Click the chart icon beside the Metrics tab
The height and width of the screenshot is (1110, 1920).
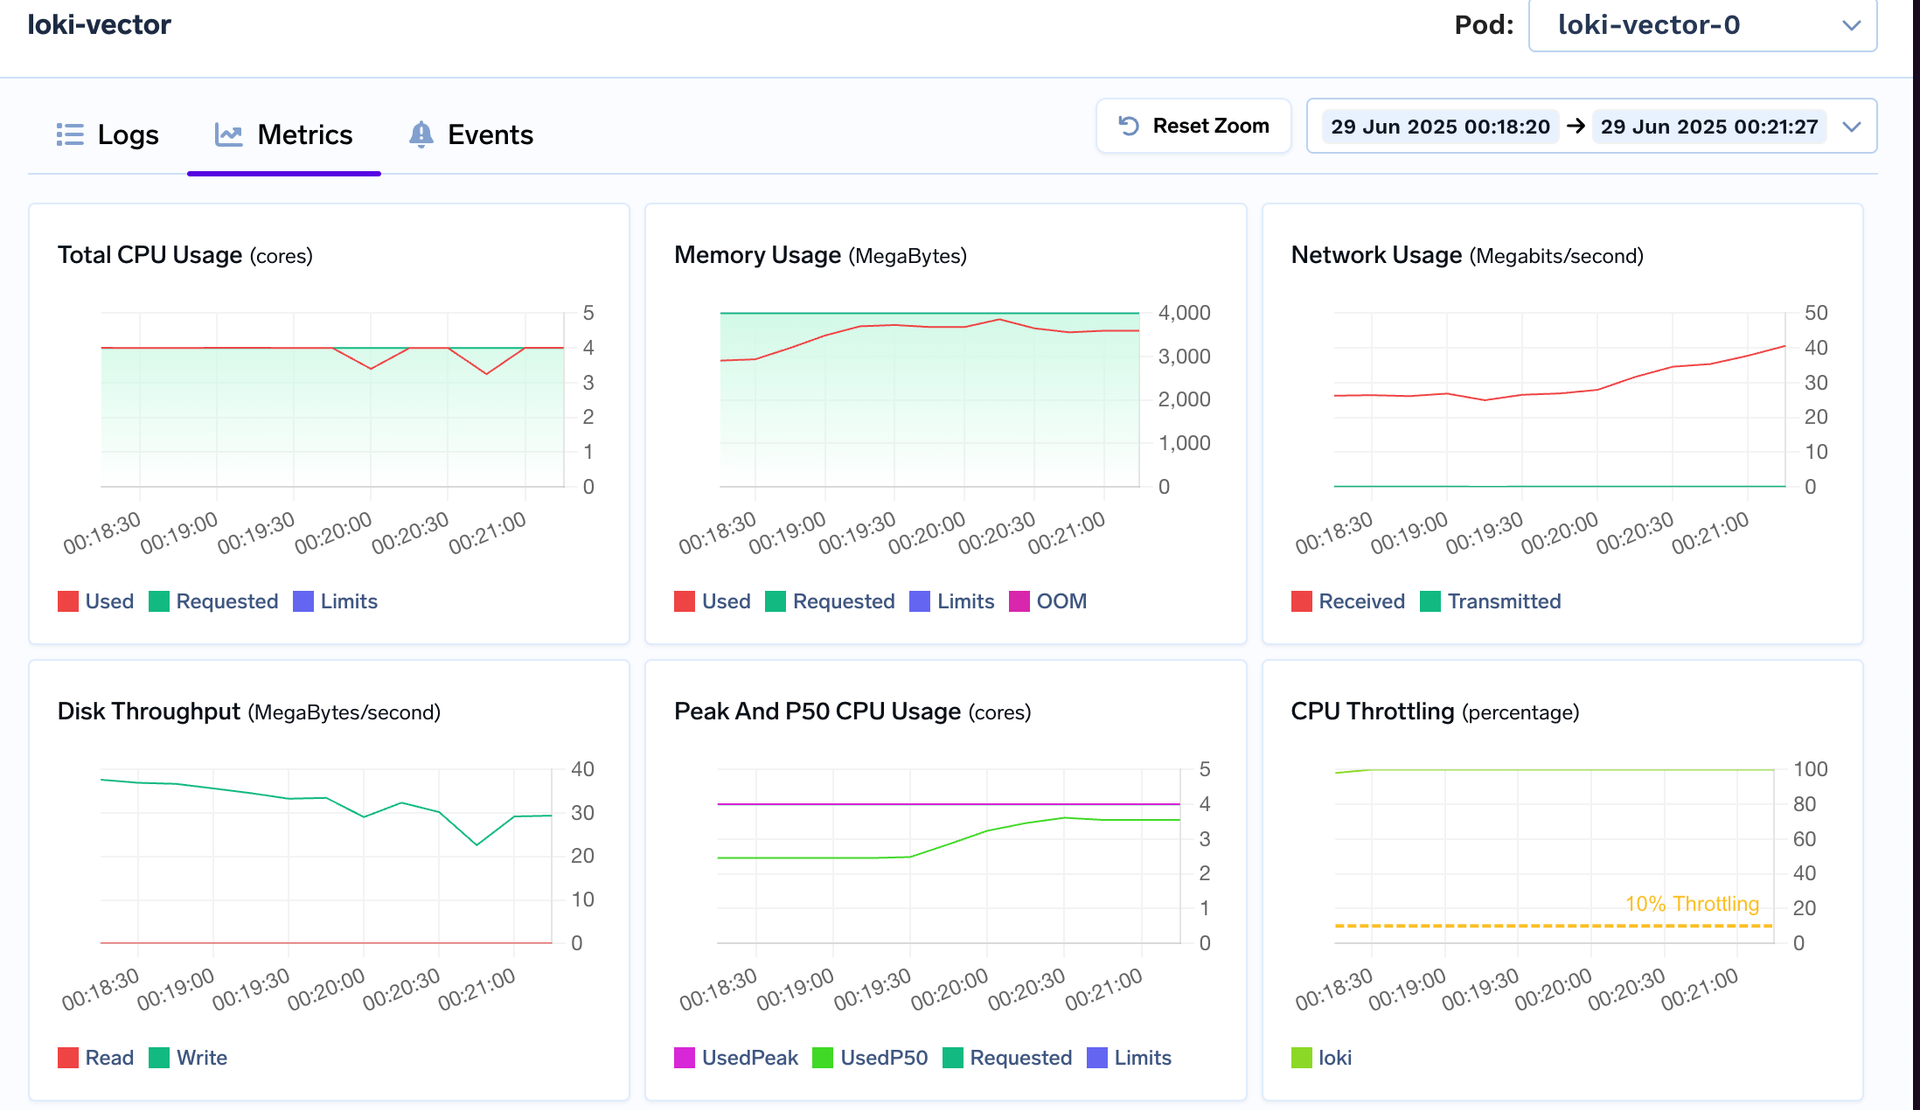point(228,134)
